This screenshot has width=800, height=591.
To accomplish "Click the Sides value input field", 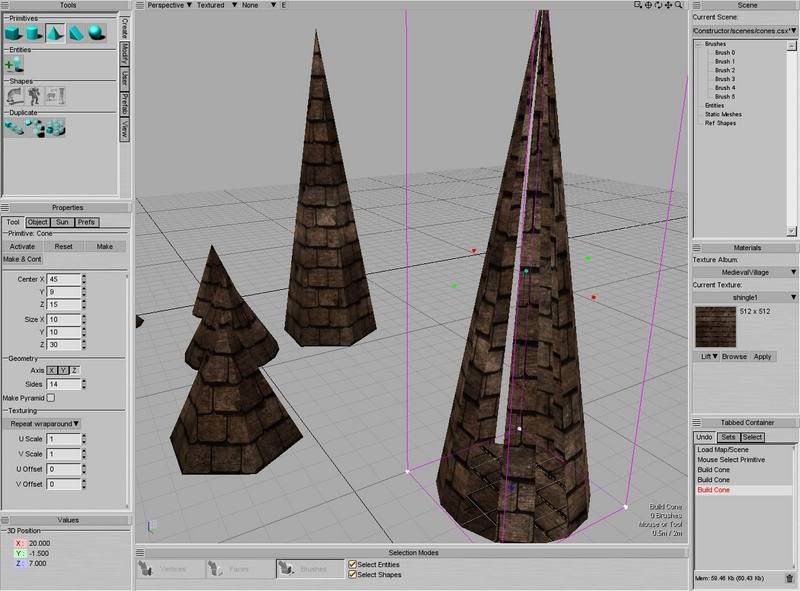I will pyautogui.click(x=63, y=384).
